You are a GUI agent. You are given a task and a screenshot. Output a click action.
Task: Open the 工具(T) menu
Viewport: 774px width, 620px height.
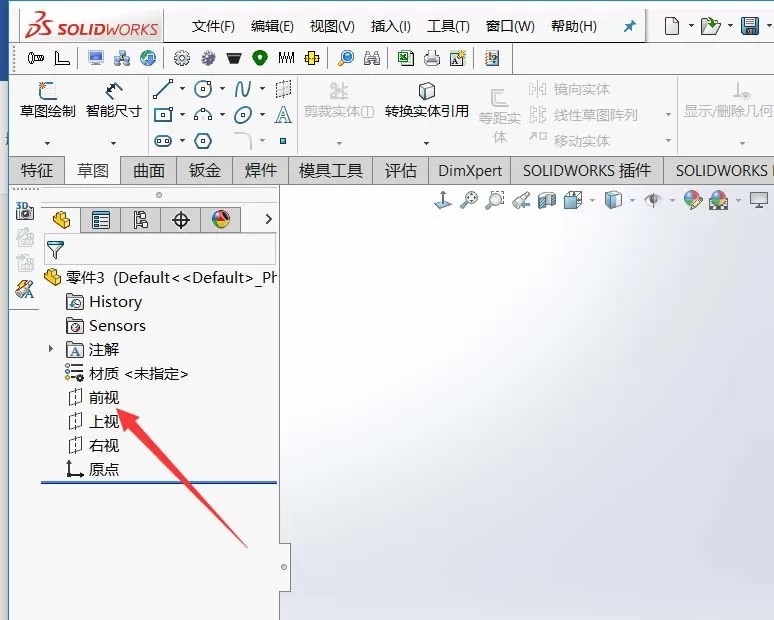[448, 26]
